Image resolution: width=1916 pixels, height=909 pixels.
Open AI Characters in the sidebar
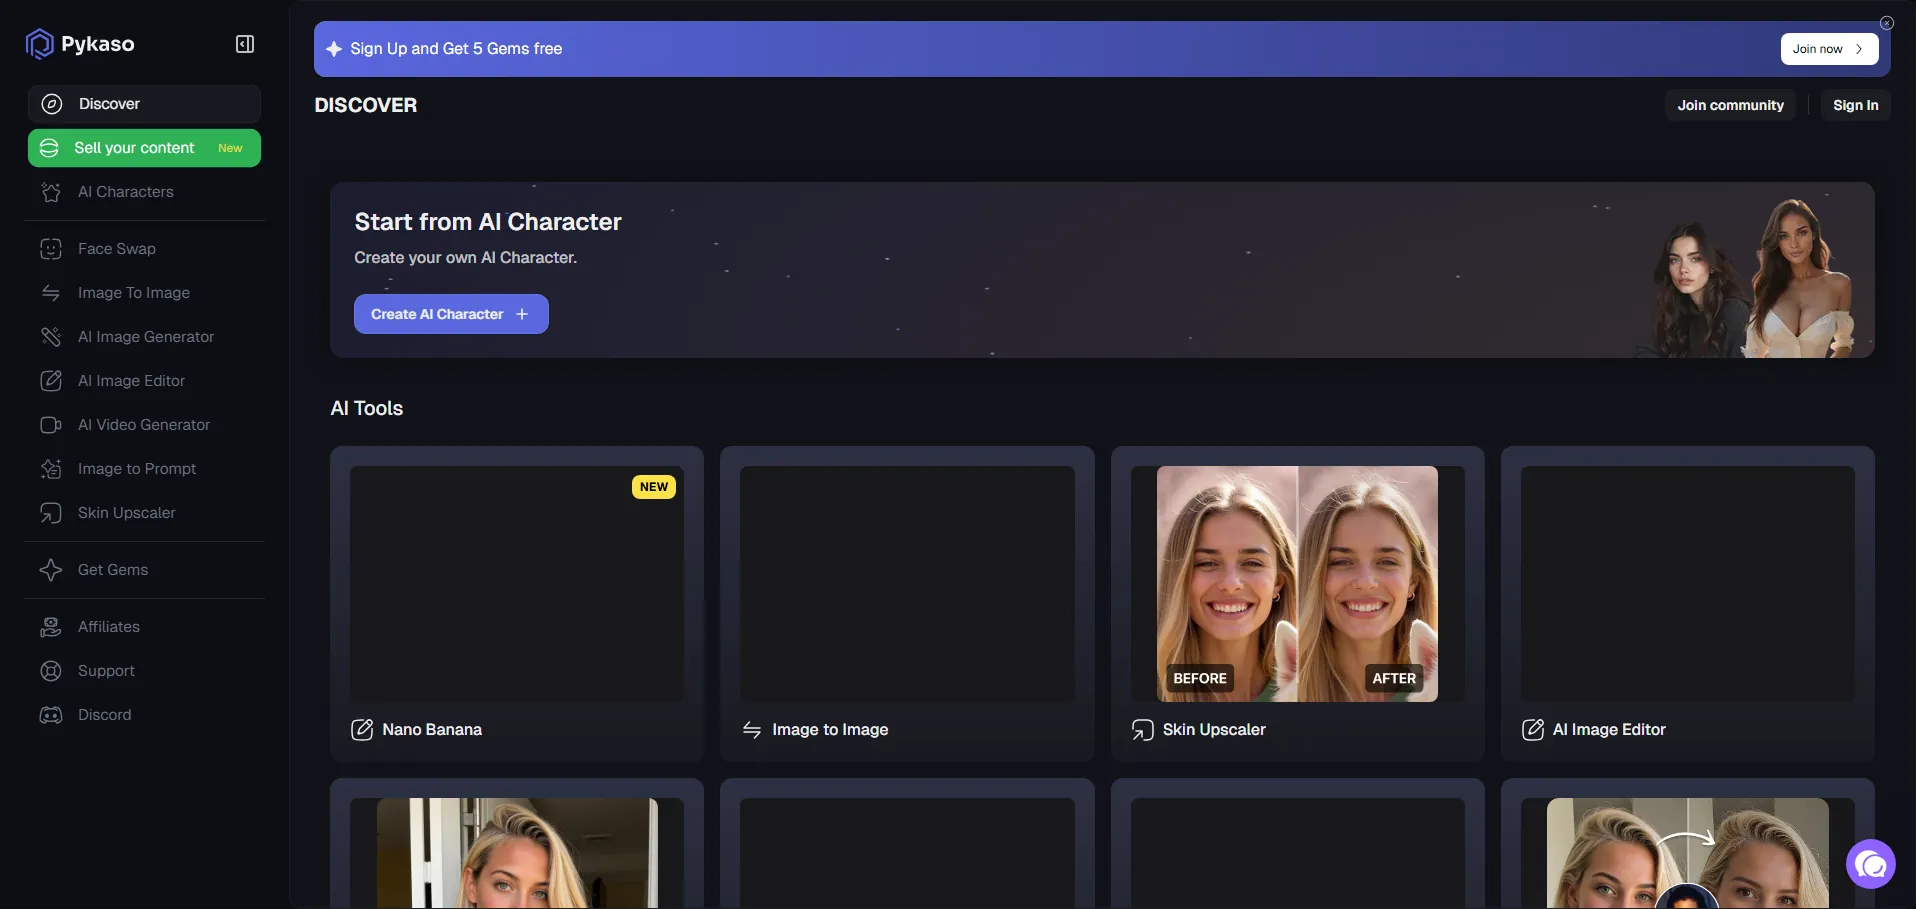[x=126, y=192]
